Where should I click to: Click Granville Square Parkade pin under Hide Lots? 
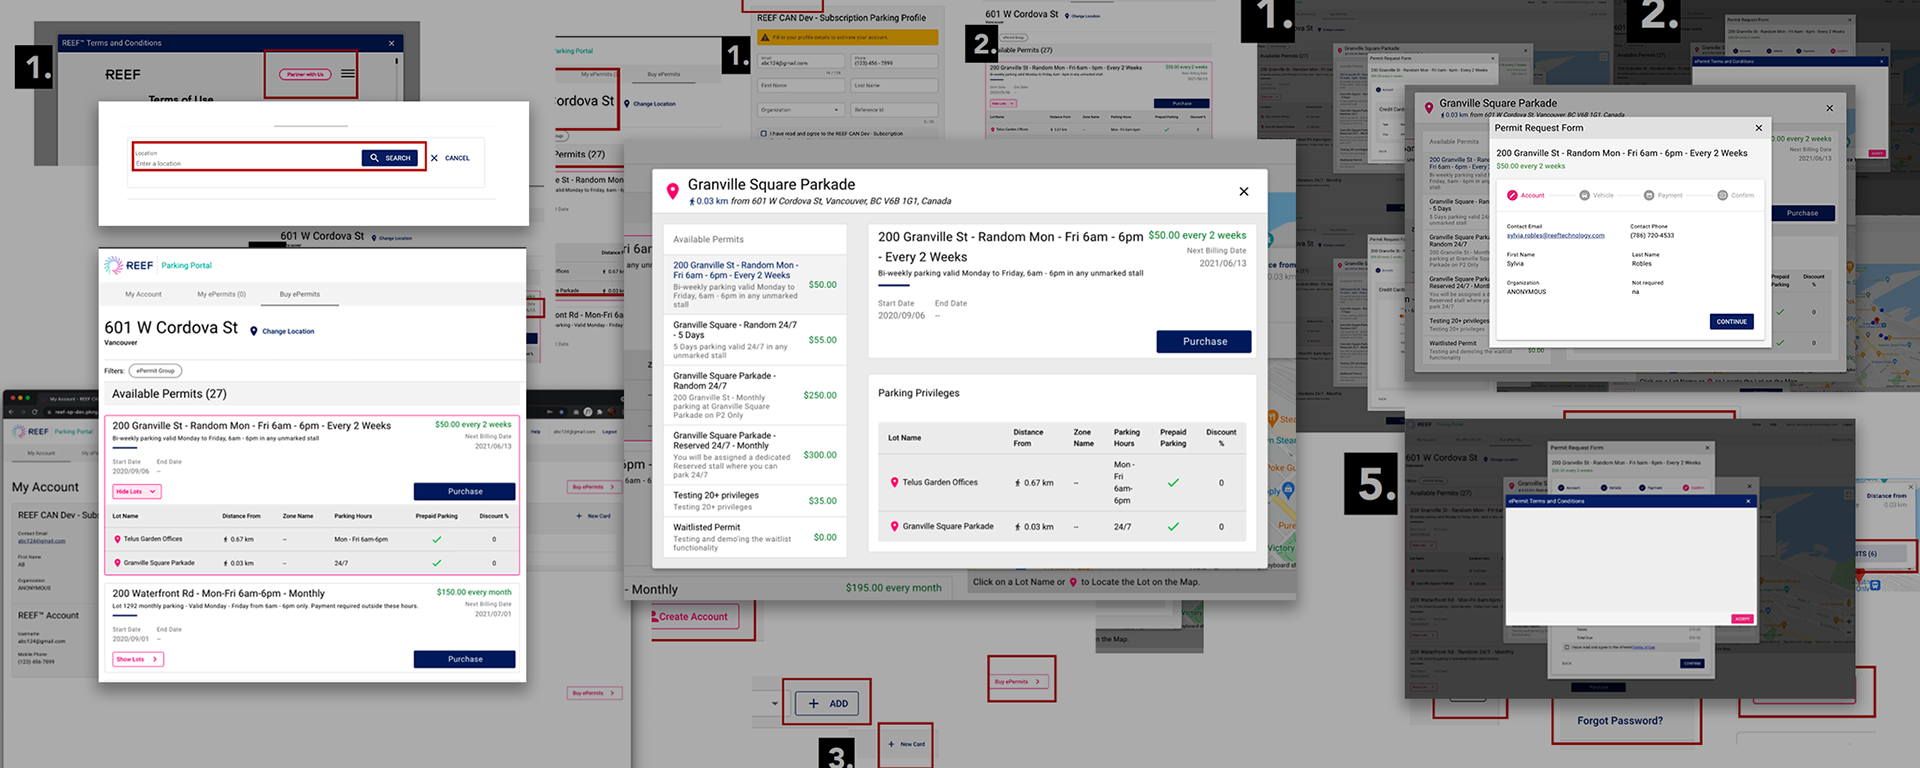click(x=117, y=563)
